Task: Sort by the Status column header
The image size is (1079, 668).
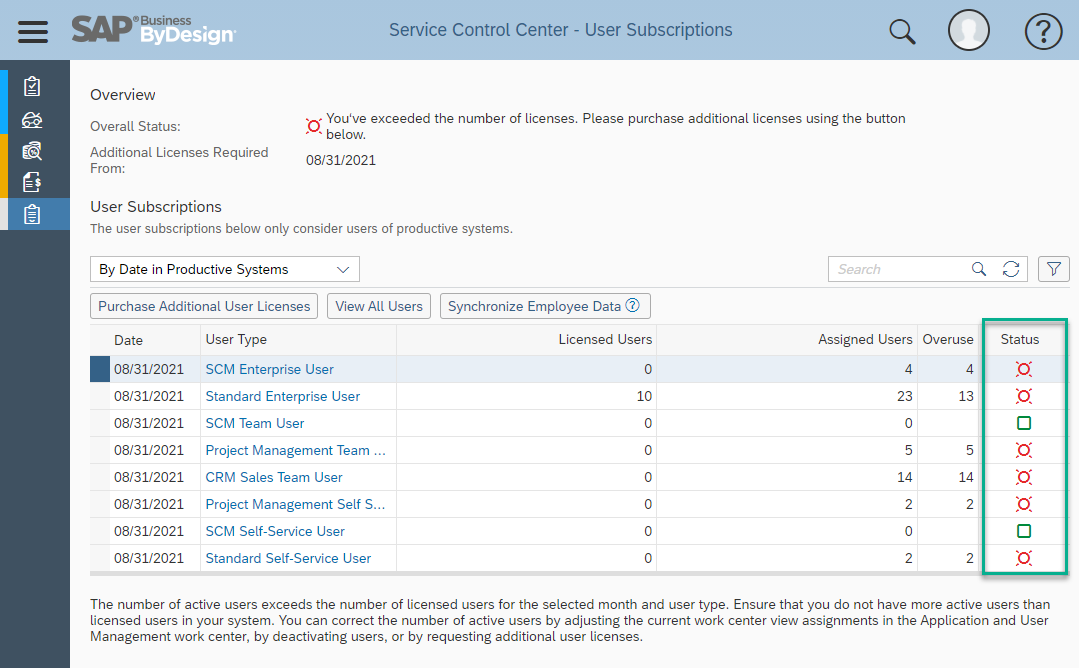Action: click(1019, 339)
